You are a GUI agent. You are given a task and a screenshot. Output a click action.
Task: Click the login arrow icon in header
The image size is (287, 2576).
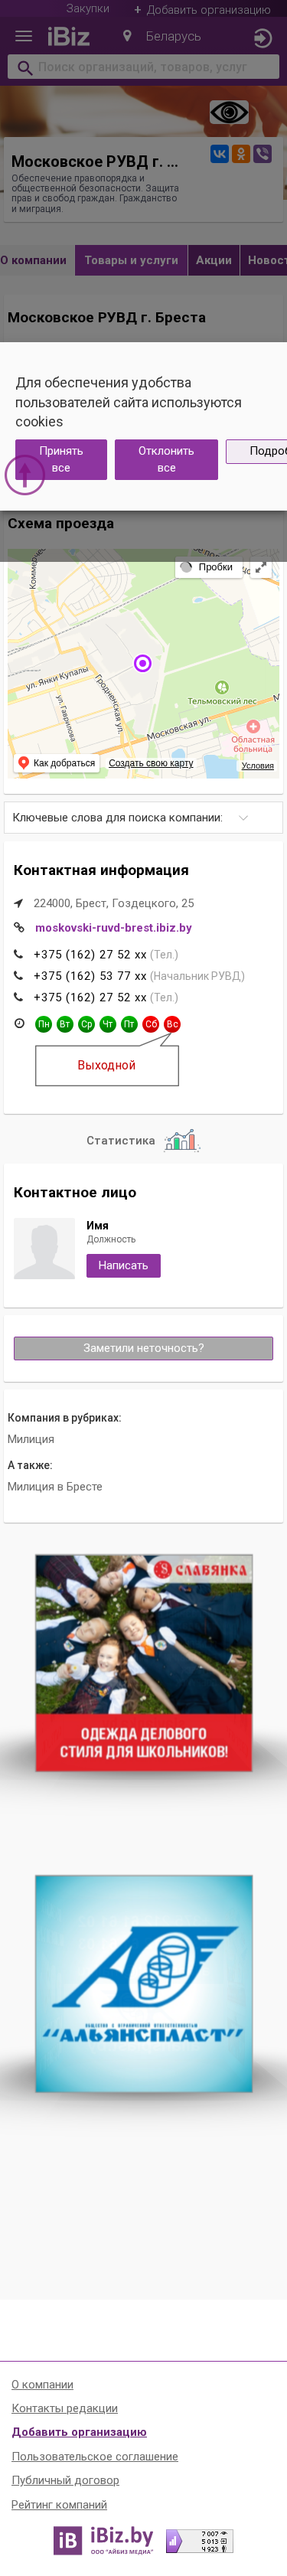click(x=262, y=38)
